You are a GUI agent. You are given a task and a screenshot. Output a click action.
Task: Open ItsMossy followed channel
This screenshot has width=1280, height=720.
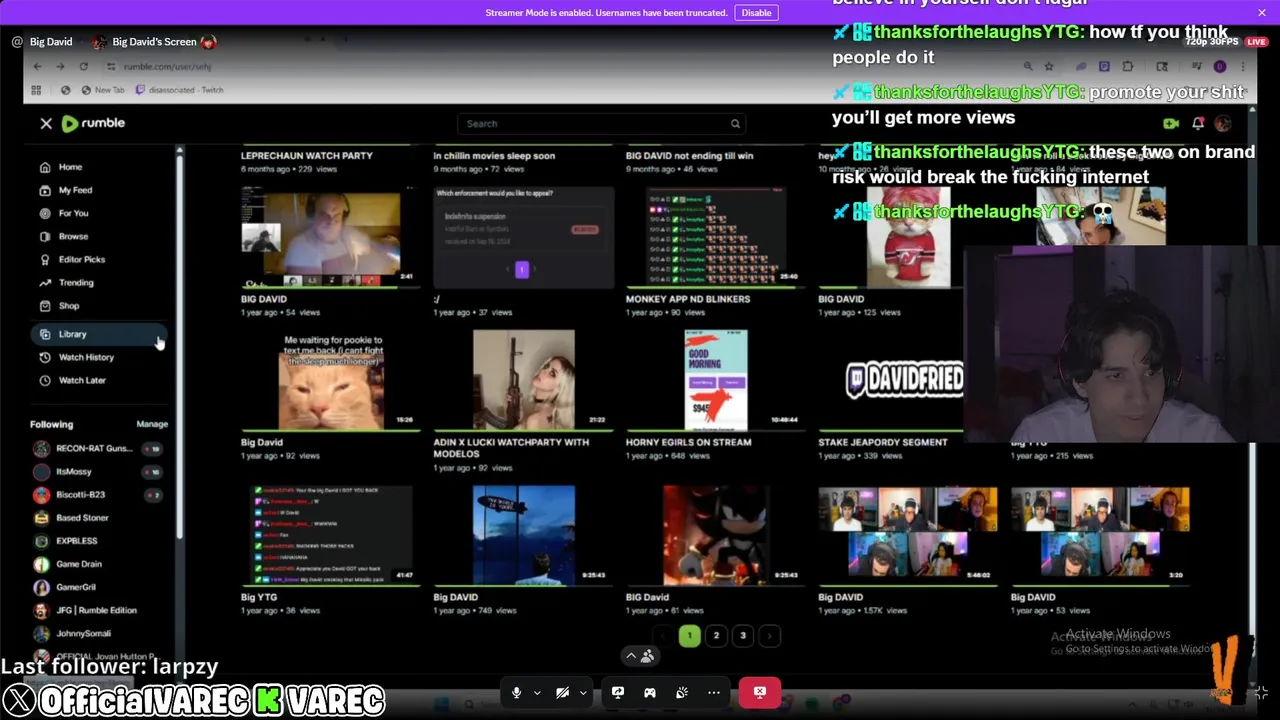[x=74, y=471]
